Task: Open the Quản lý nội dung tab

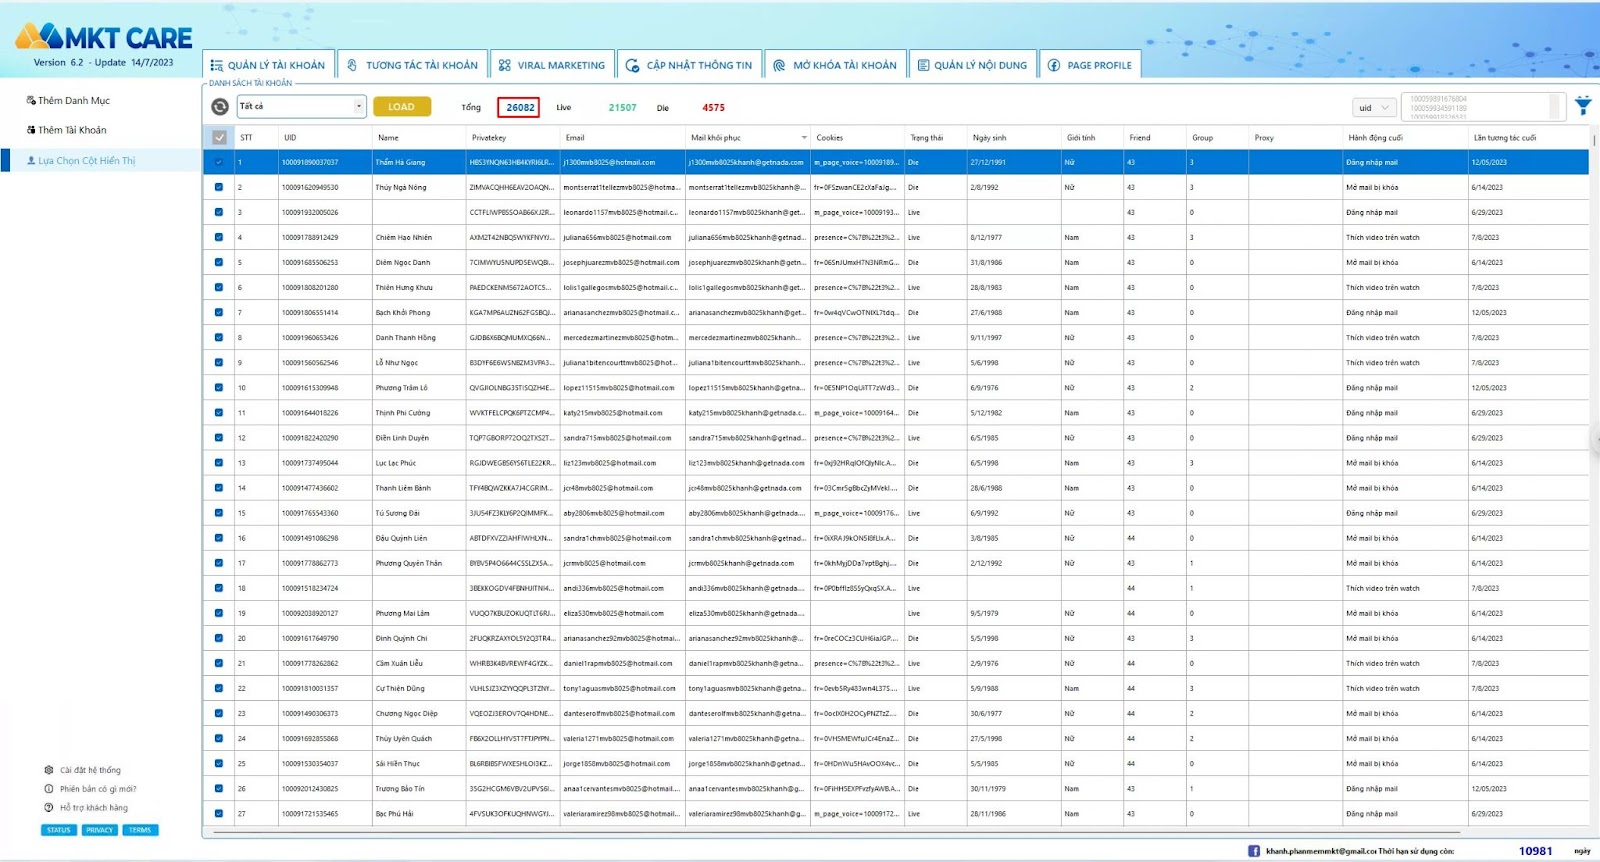Action: click(973, 65)
